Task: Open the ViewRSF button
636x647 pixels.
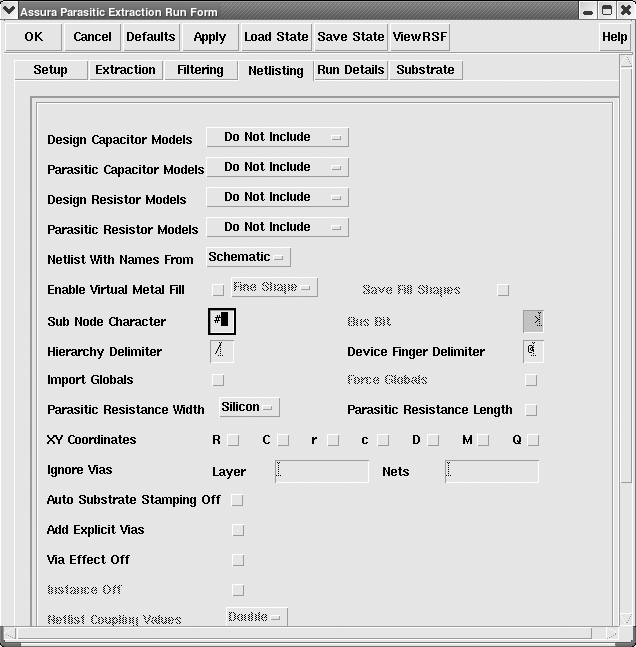Action: point(420,37)
